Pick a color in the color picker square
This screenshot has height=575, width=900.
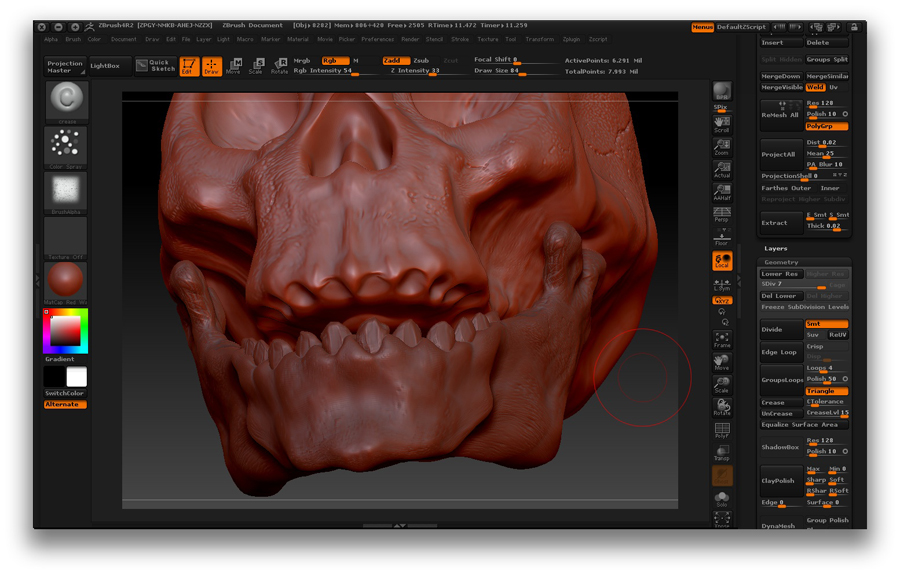click(x=65, y=331)
